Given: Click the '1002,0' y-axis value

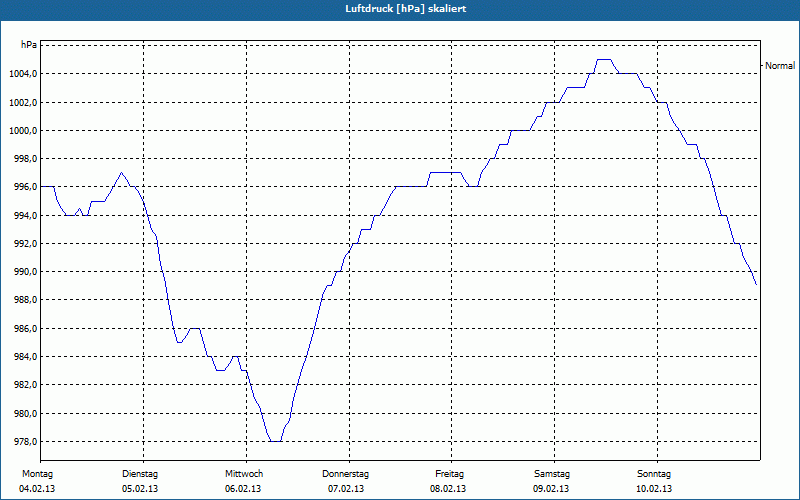Looking at the screenshot, I should (x=23, y=103).
